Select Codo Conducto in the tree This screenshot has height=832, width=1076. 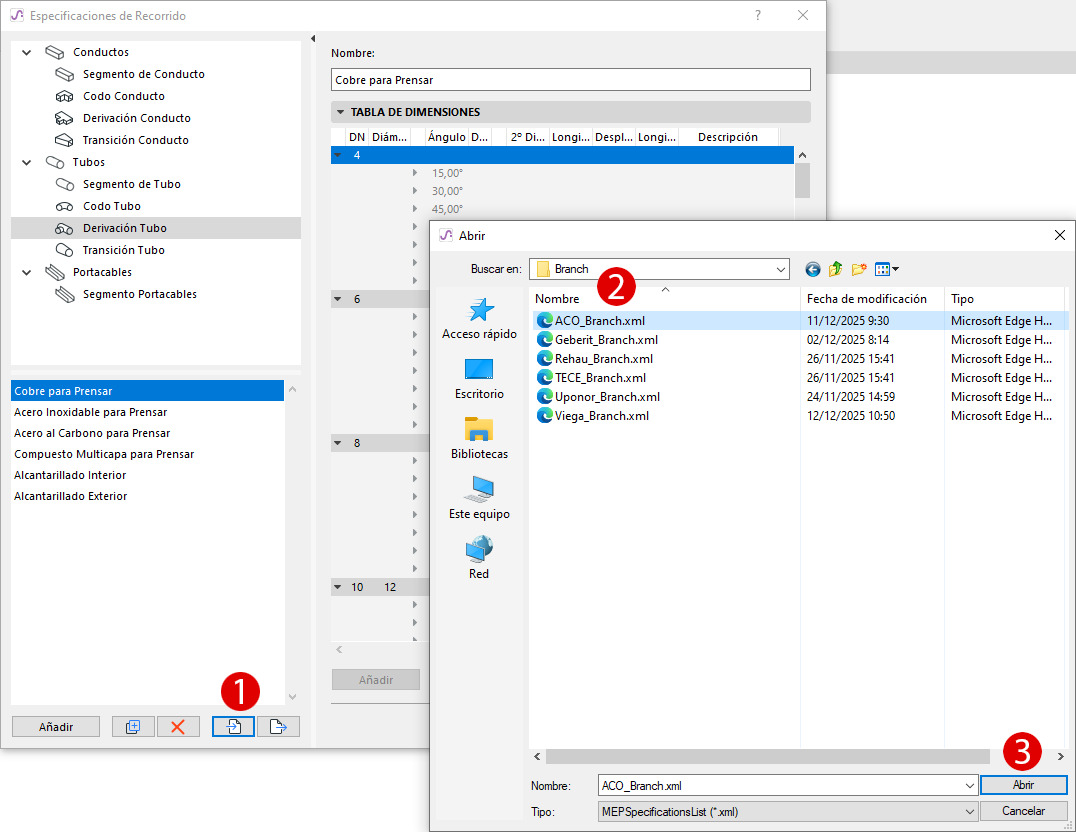pos(124,96)
